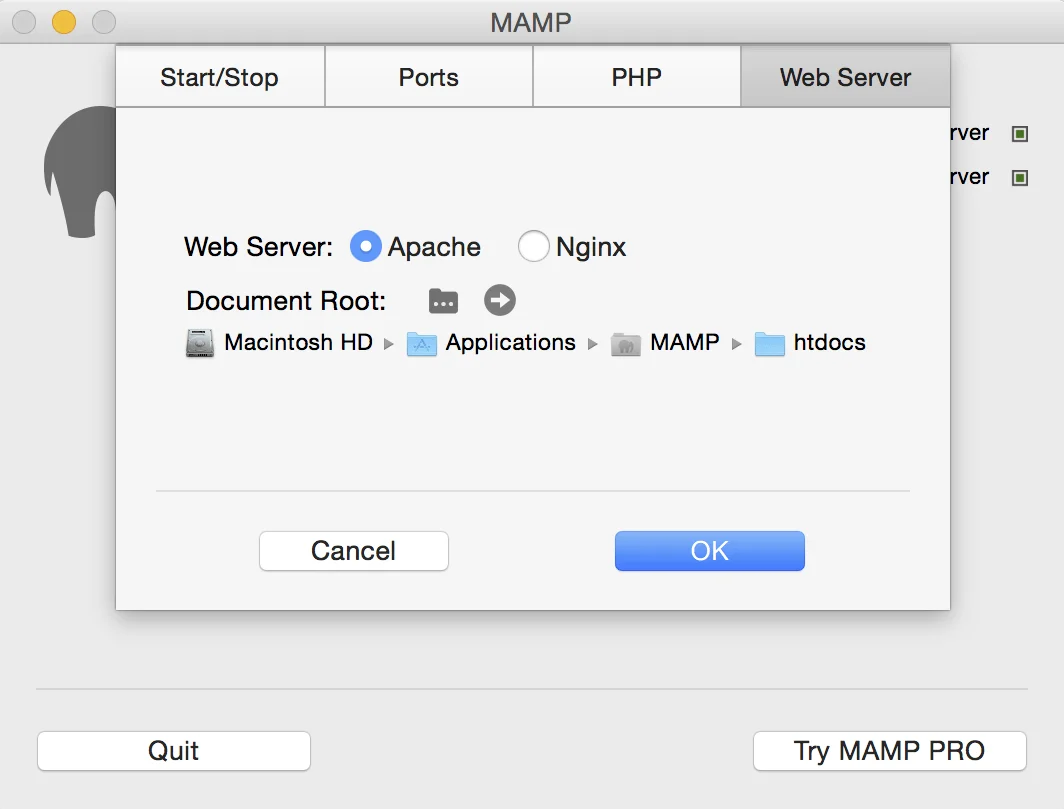Go to the PHP tab
Viewport: 1064px width, 809px height.
pos(637,78)
